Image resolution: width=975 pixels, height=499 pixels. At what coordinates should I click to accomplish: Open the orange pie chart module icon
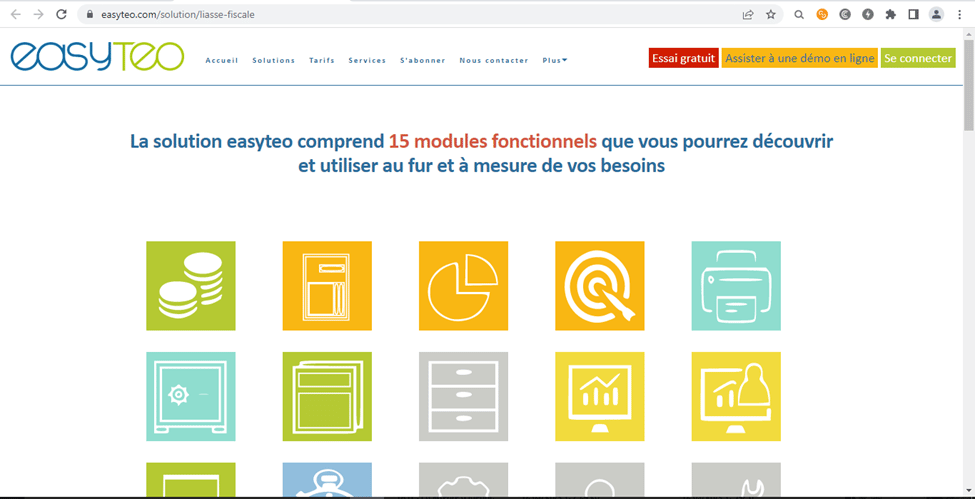pyautogui.click(x=463, y=286)
